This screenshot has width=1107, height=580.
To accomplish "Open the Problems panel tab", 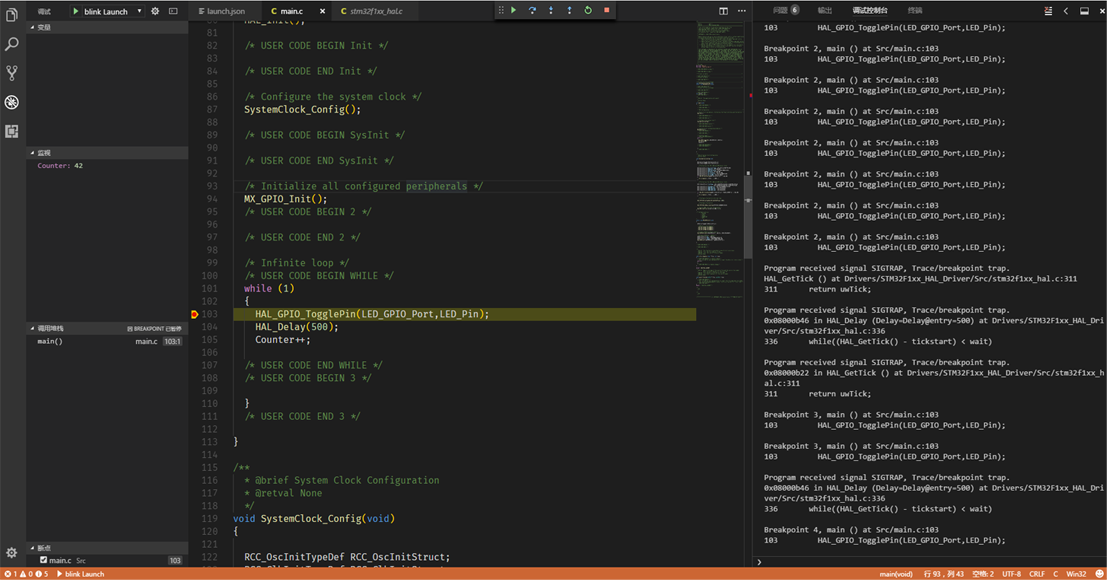I will pos(785,11).
